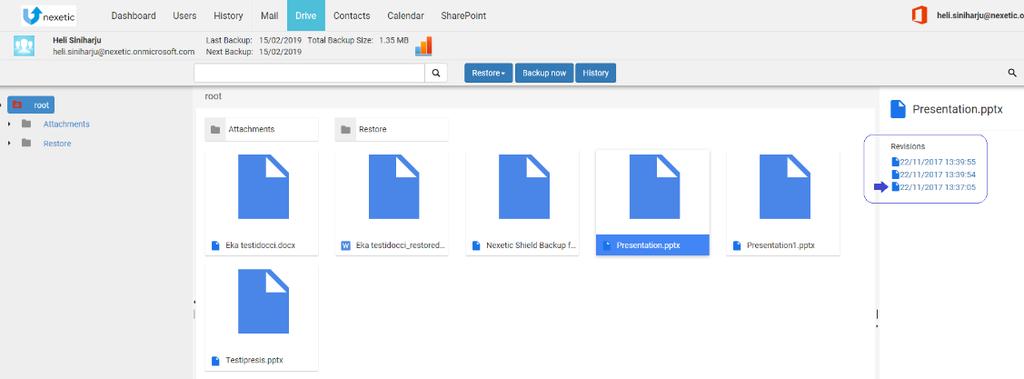Click the Attachments folder icon in tree
1024x379 pixels.
pyautogui.click(x=26, y=124)
